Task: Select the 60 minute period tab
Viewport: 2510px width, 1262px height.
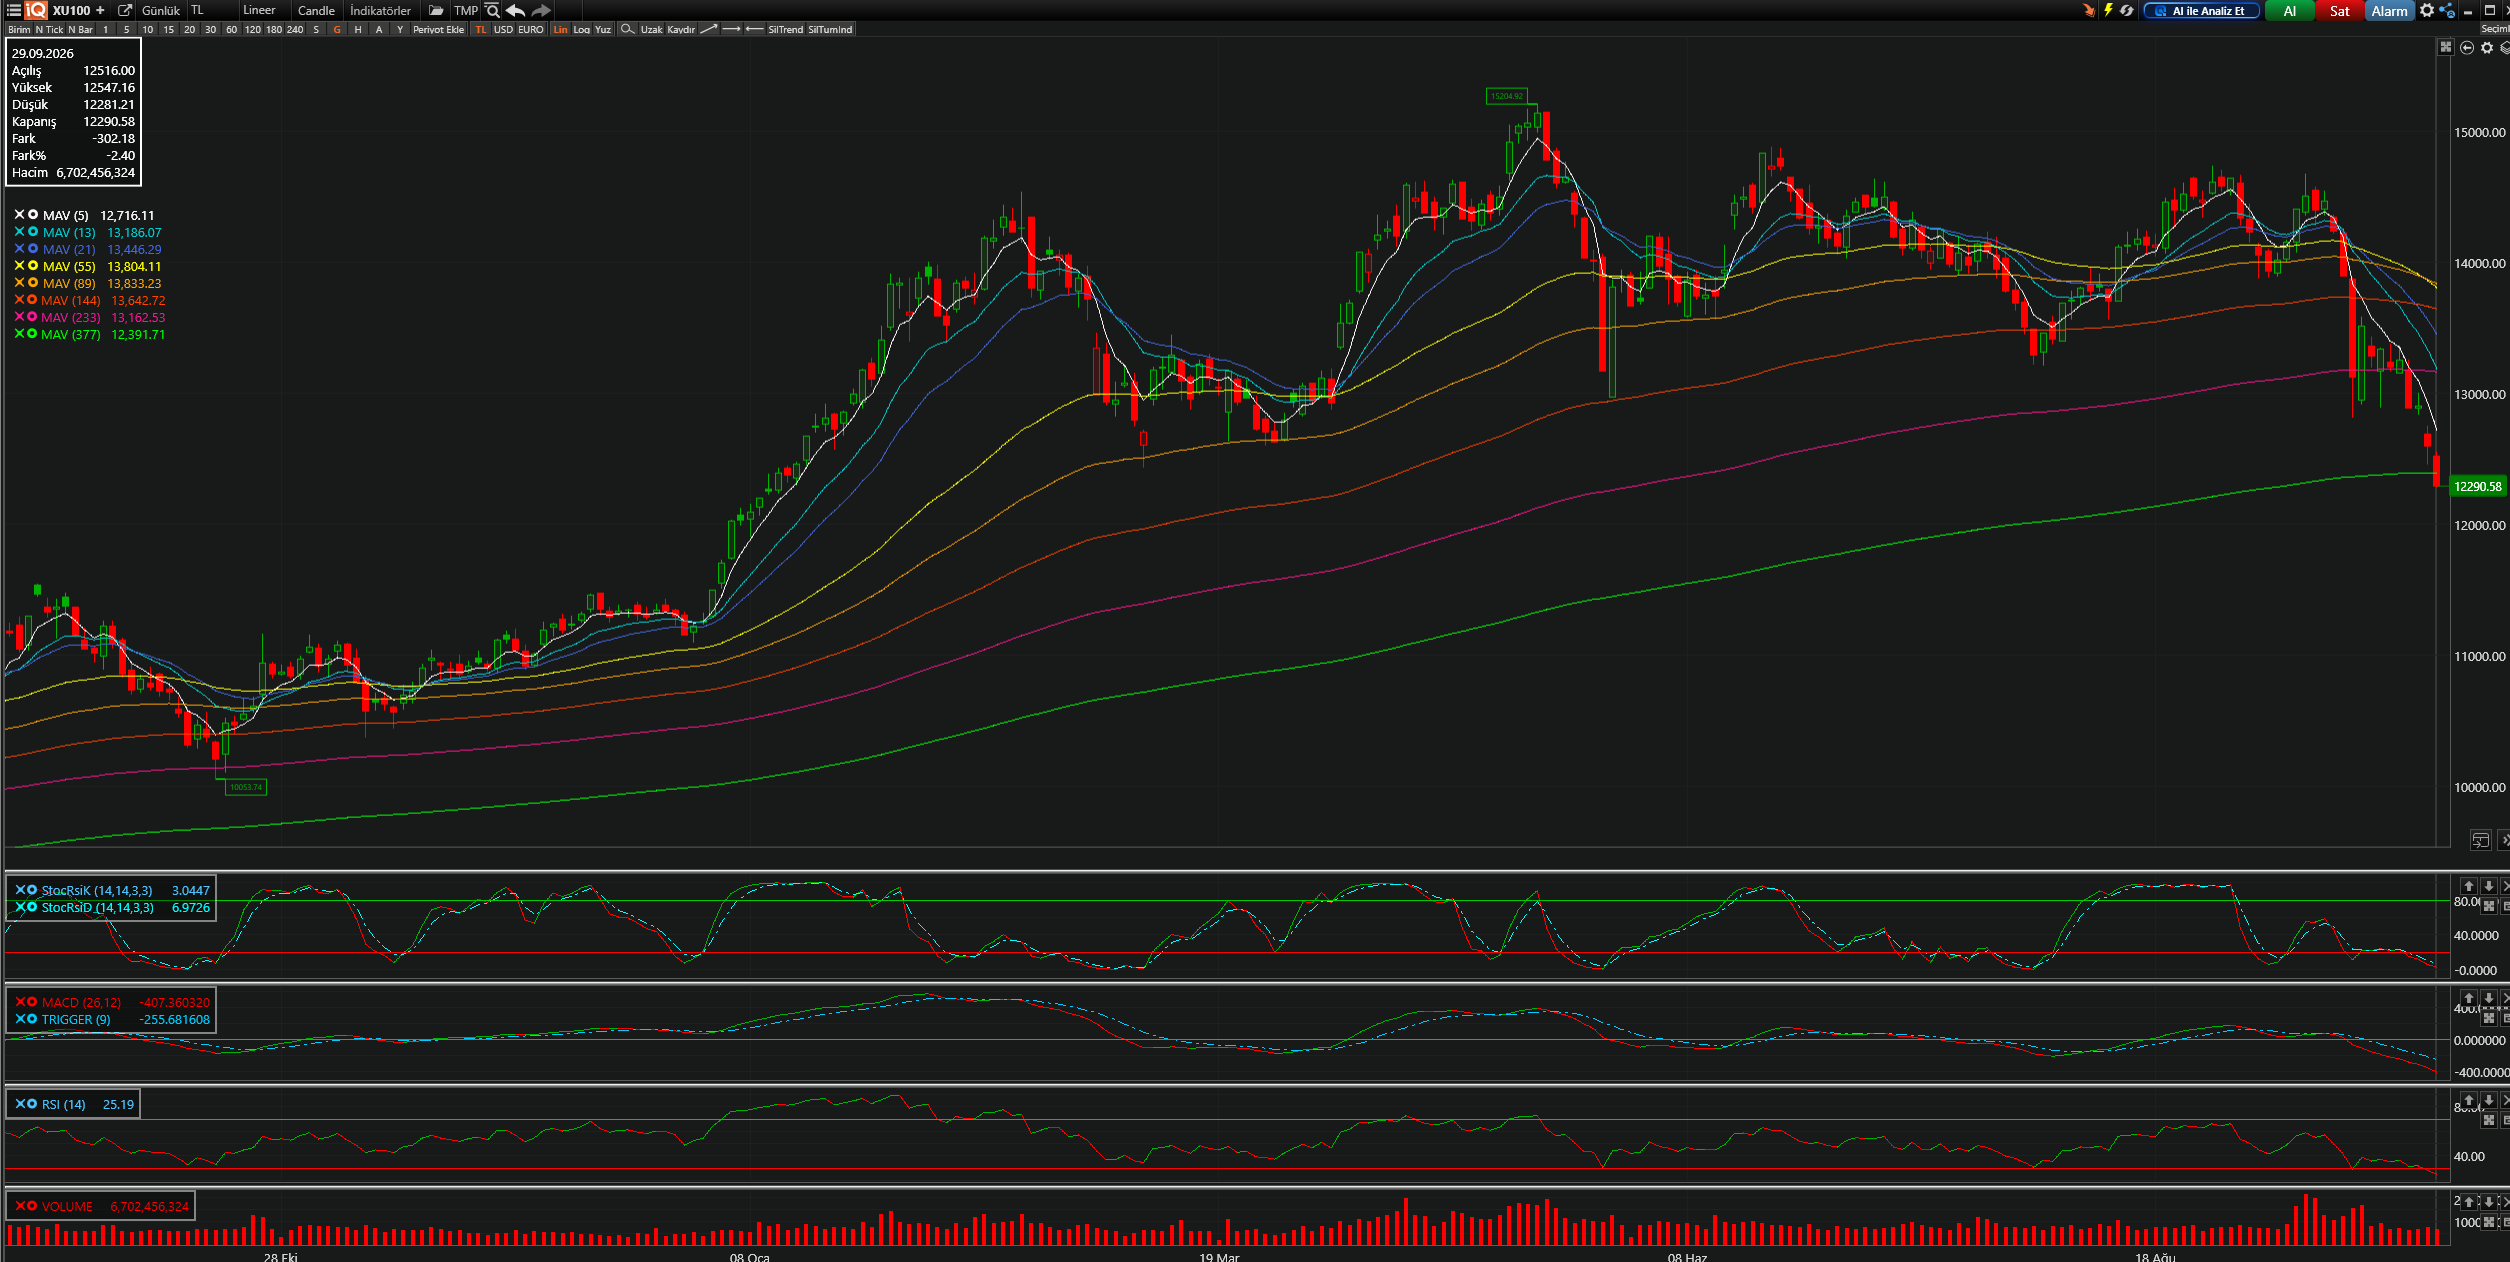Action: [231, 29]
